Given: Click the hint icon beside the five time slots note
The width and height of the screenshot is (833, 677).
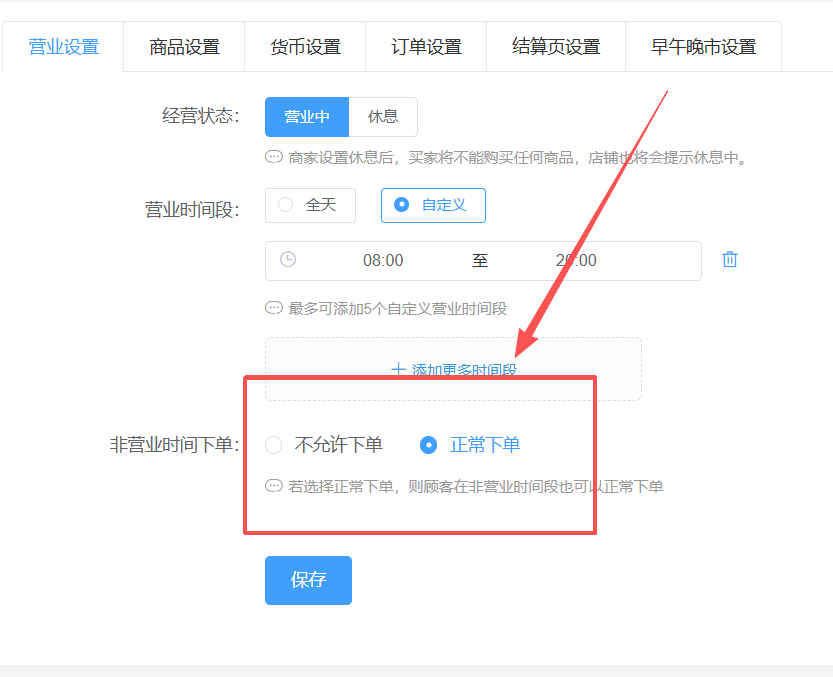Looking at the screenshot, I should (x=274, y=308).
